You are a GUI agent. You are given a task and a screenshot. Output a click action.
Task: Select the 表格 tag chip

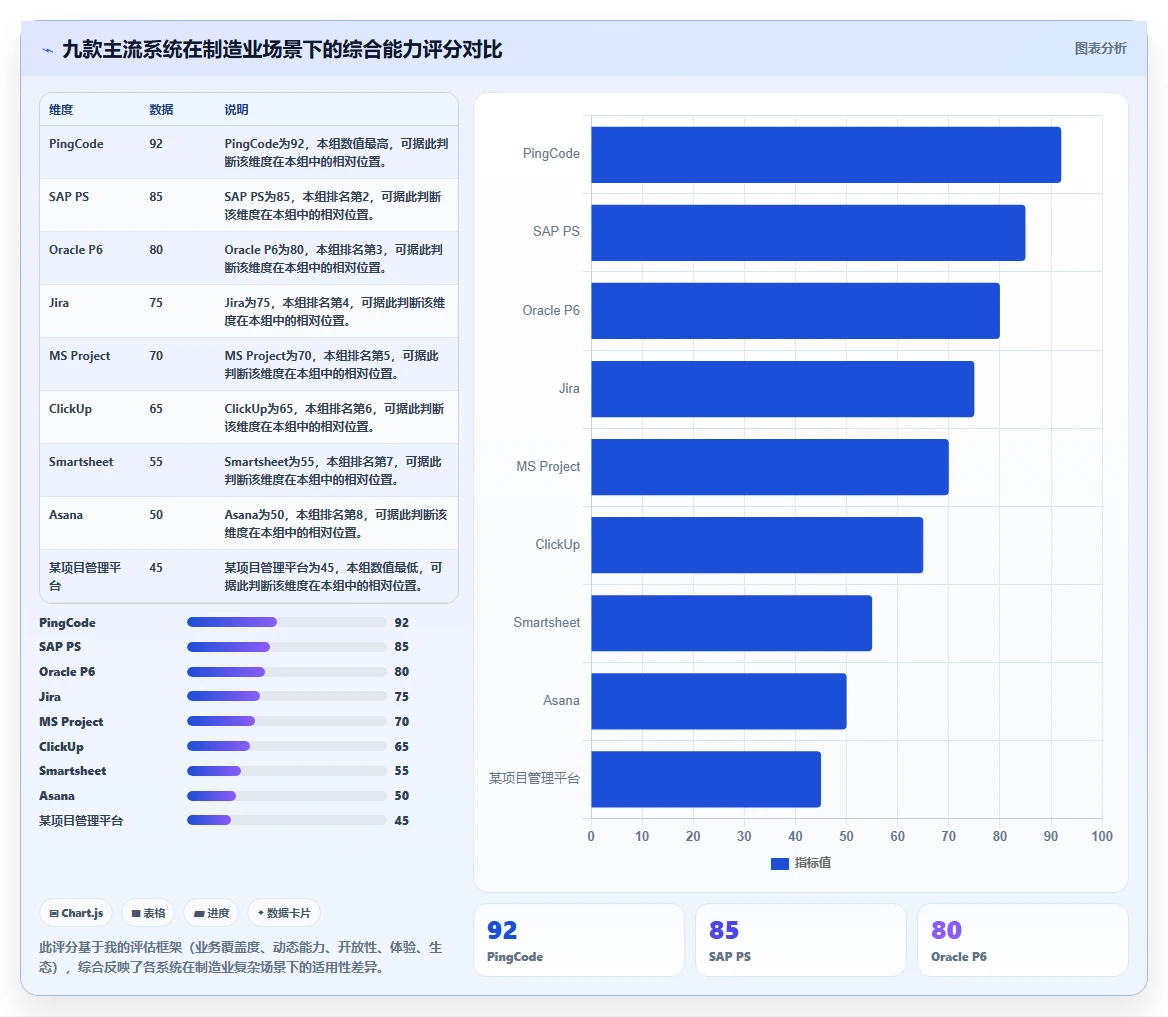tap(148, 913)
